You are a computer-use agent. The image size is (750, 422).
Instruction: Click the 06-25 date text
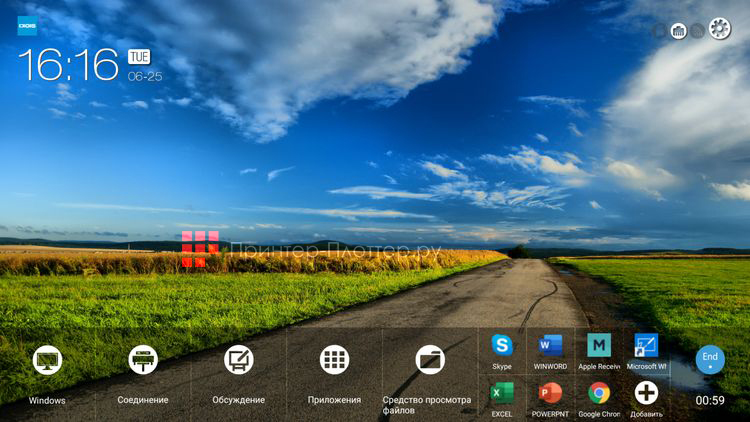coord(145,77)
